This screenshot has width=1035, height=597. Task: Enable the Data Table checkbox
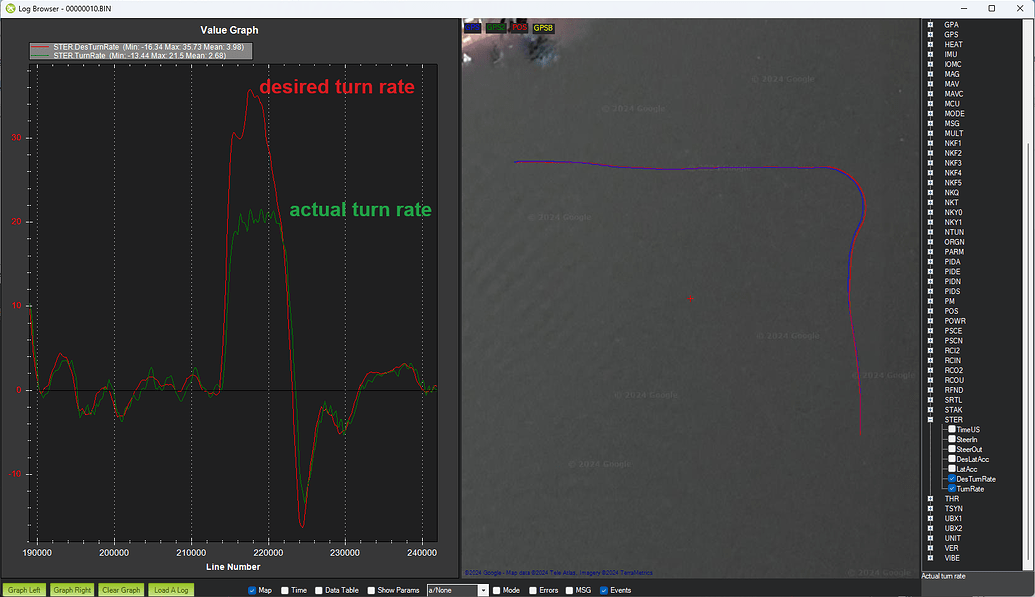(319, 590)
